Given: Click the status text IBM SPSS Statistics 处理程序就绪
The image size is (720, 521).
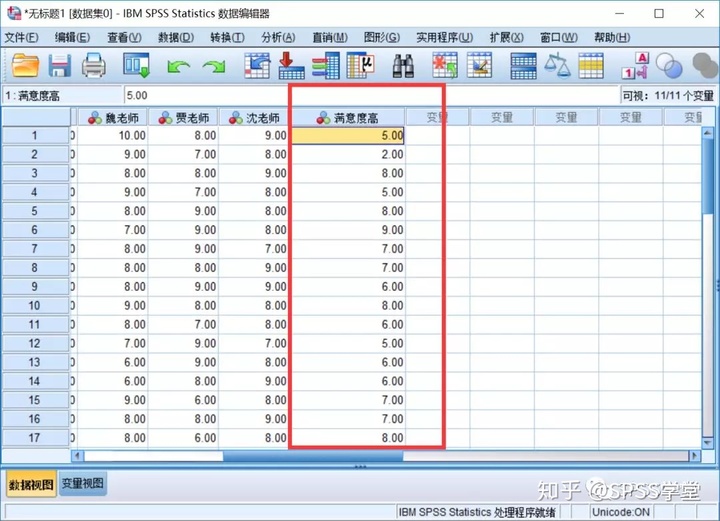Looking at the screenshot, I should coord(477,512).
